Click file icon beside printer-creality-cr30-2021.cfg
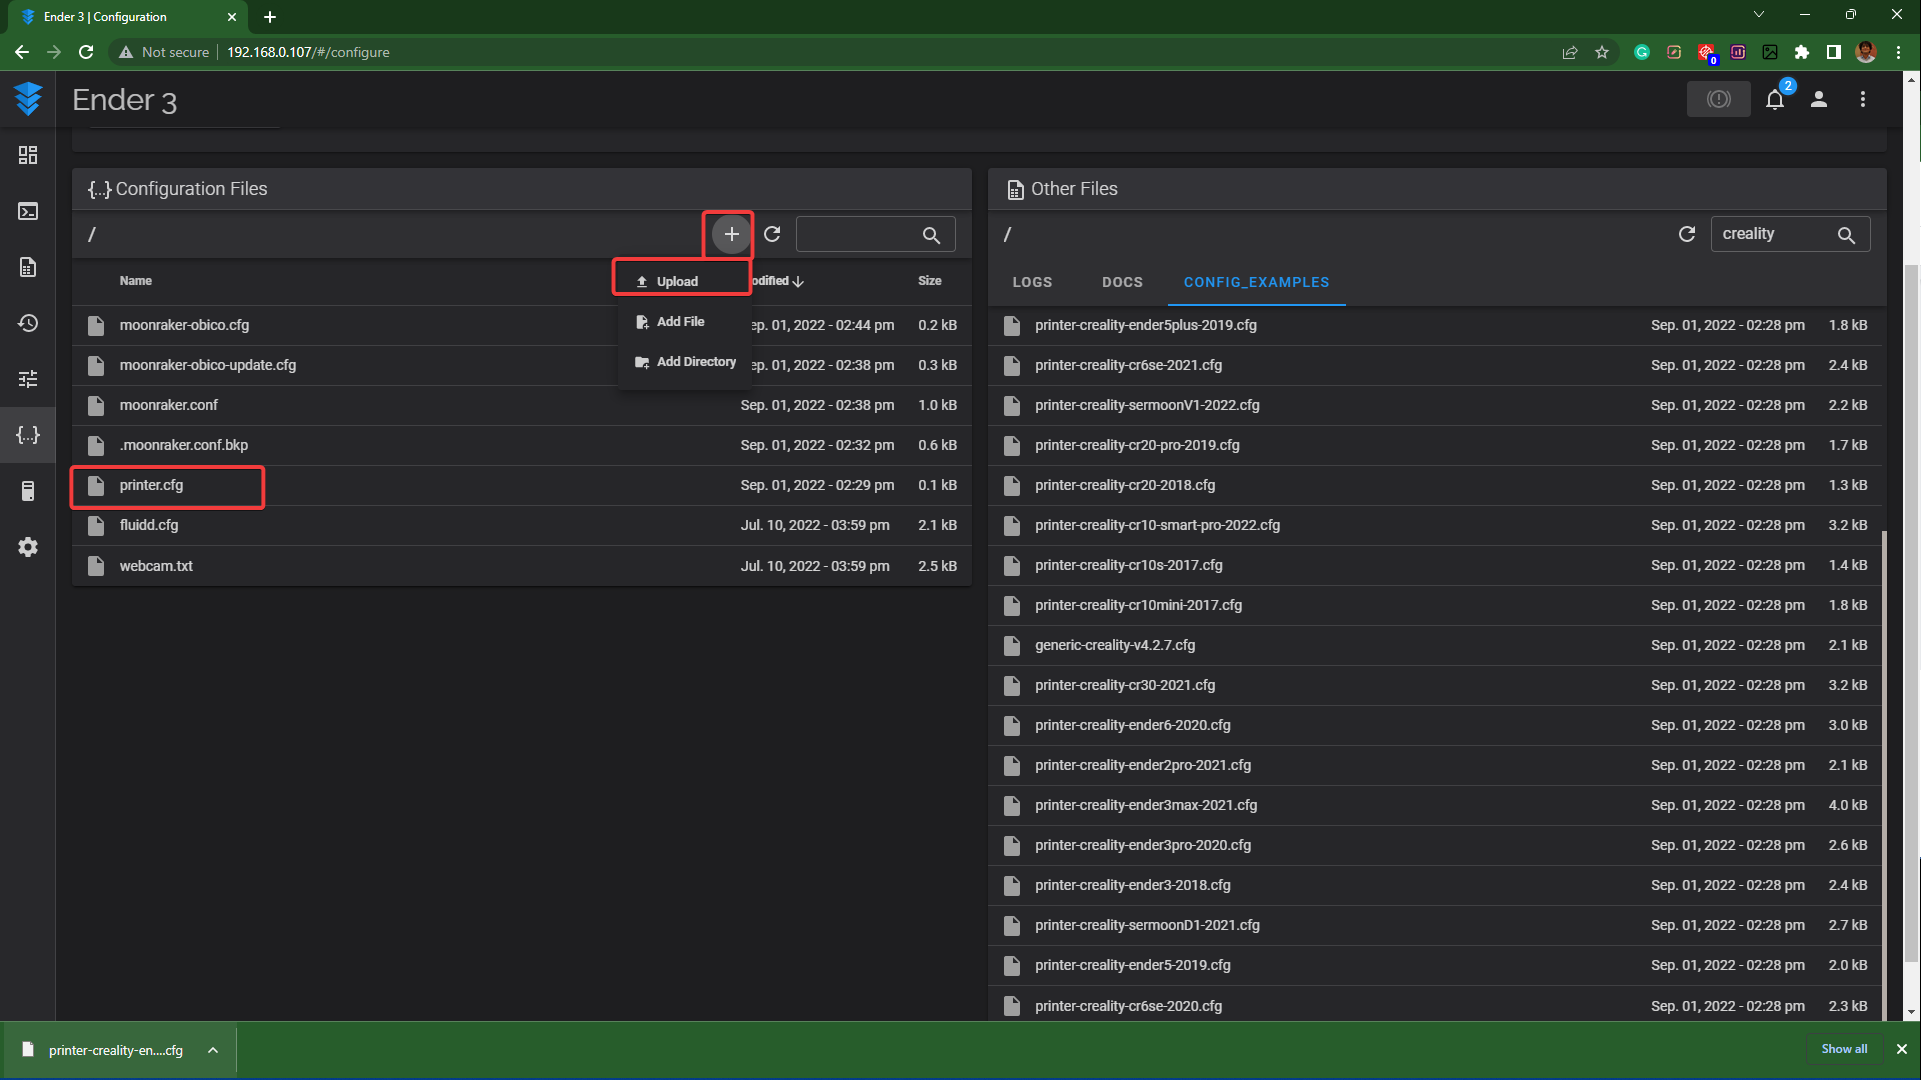This screenshot has height=1080, width=1921. 1012,685
